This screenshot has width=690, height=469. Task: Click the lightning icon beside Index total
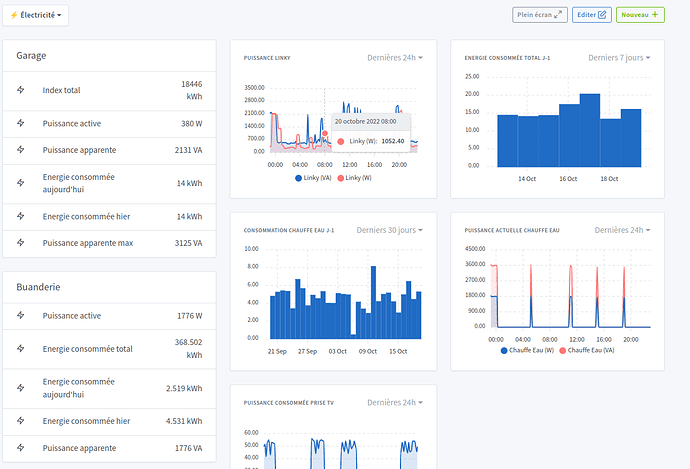coord(21,90)
